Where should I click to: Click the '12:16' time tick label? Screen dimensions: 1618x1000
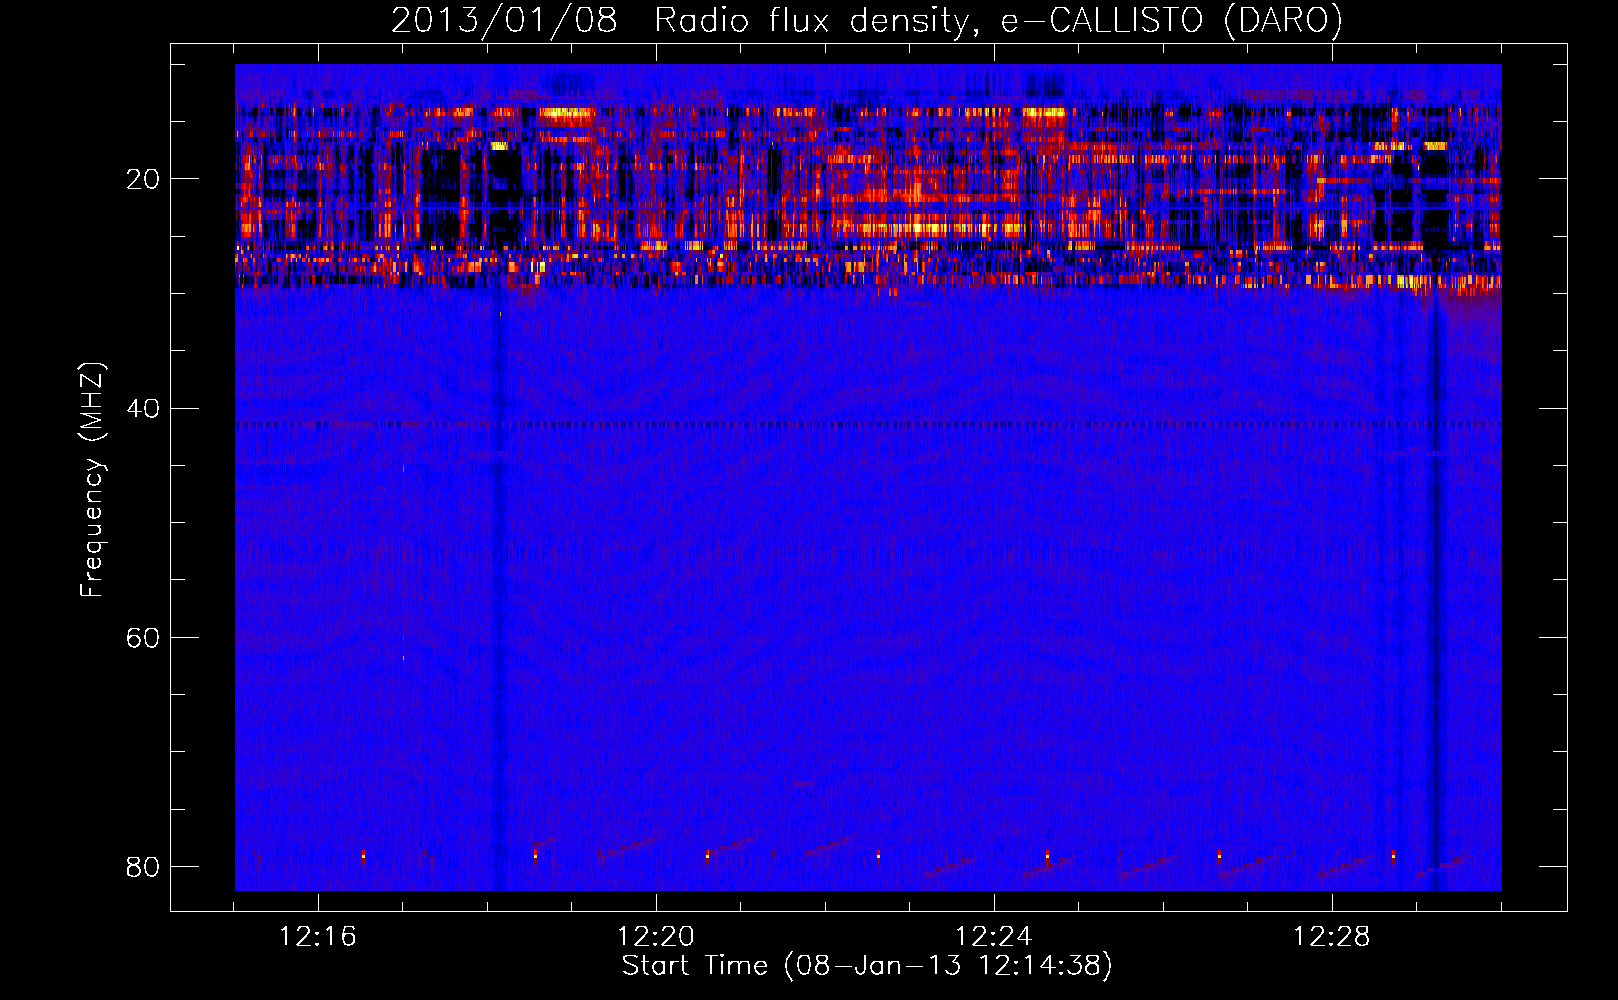pyautogui.click(x=318, y=937)
